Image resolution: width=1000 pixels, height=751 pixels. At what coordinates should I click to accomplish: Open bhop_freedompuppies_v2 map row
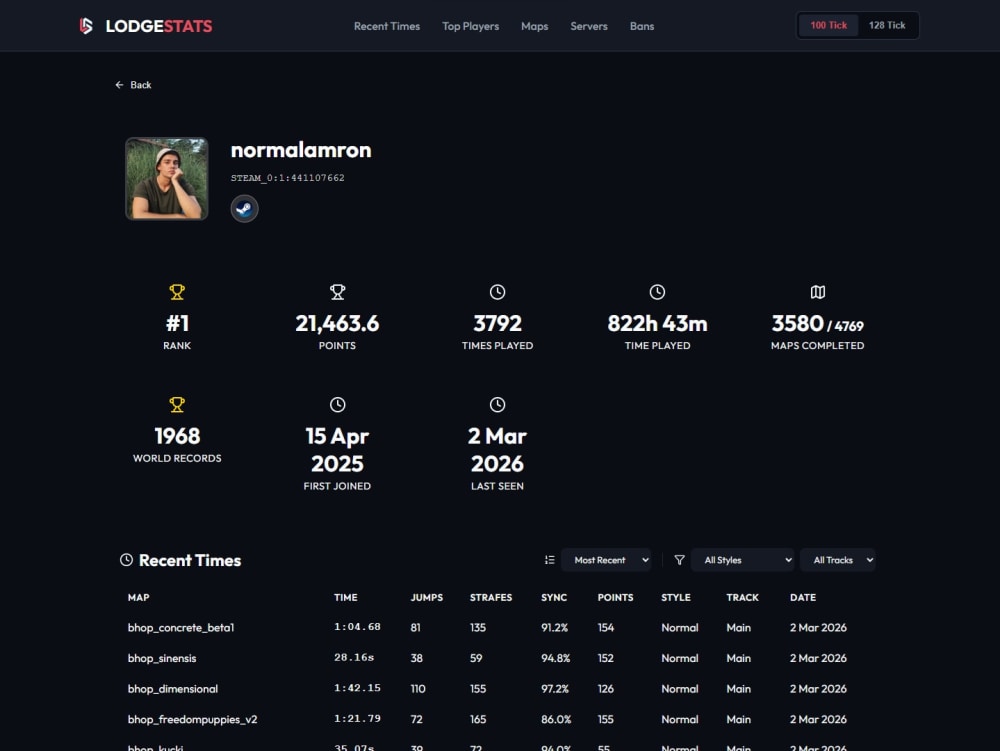(500, 719)
